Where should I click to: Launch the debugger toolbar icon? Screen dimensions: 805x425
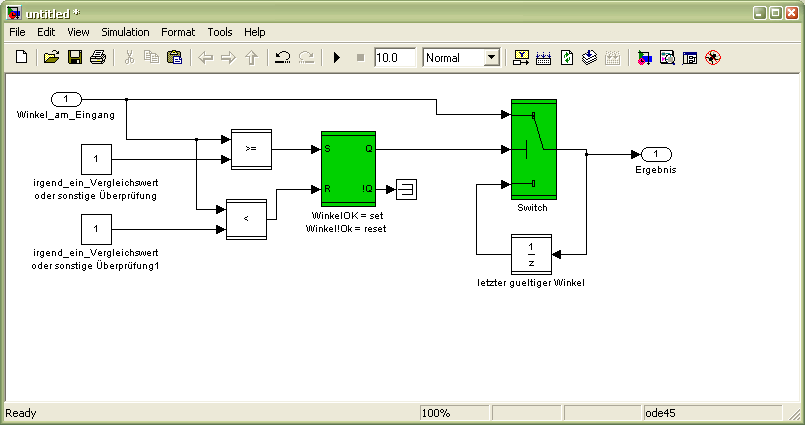pos(713,58)
